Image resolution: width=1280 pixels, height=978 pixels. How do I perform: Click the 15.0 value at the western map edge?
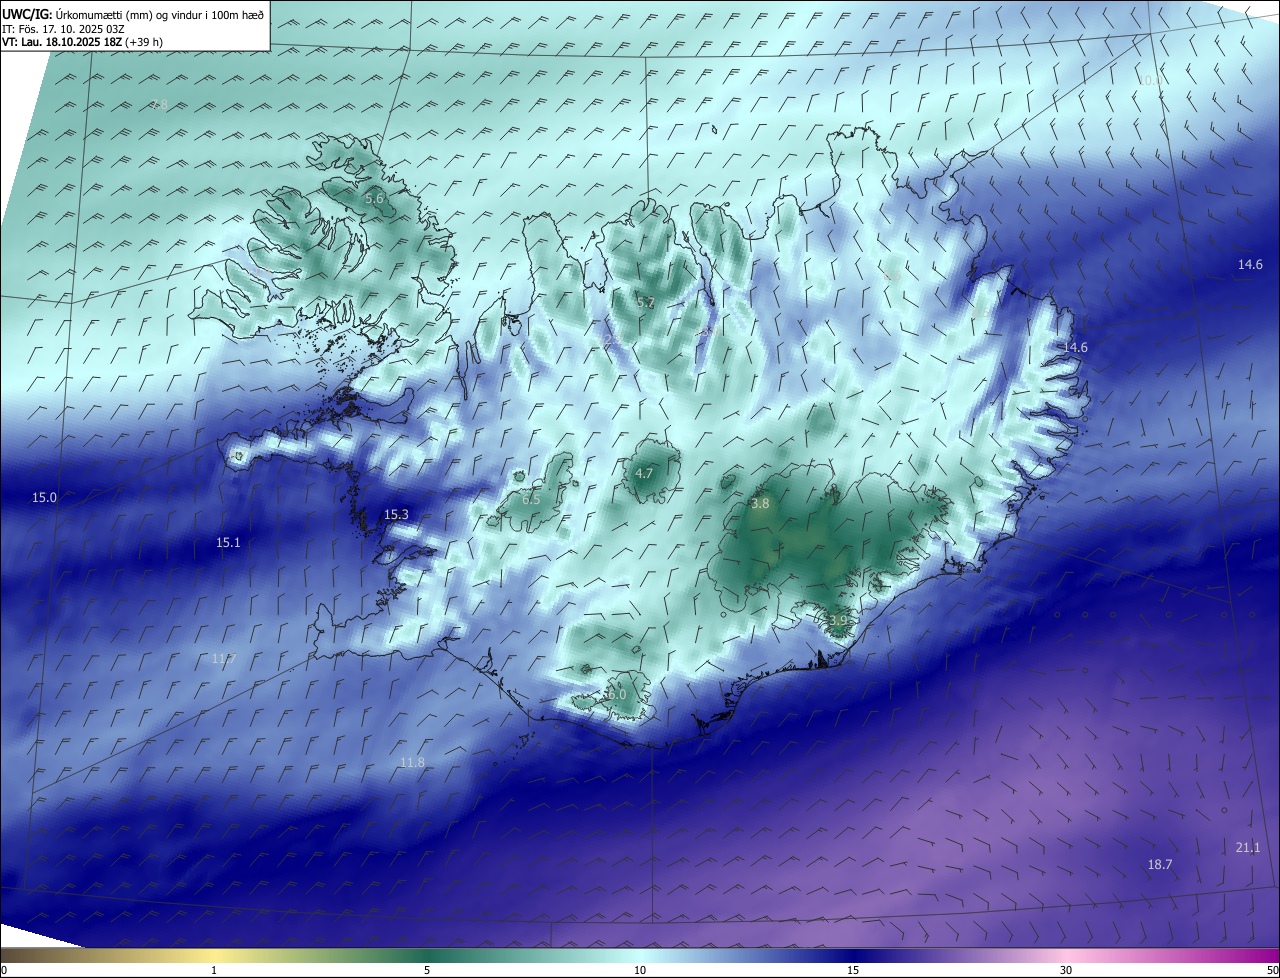pyautogui.click(x=44, y=497)
